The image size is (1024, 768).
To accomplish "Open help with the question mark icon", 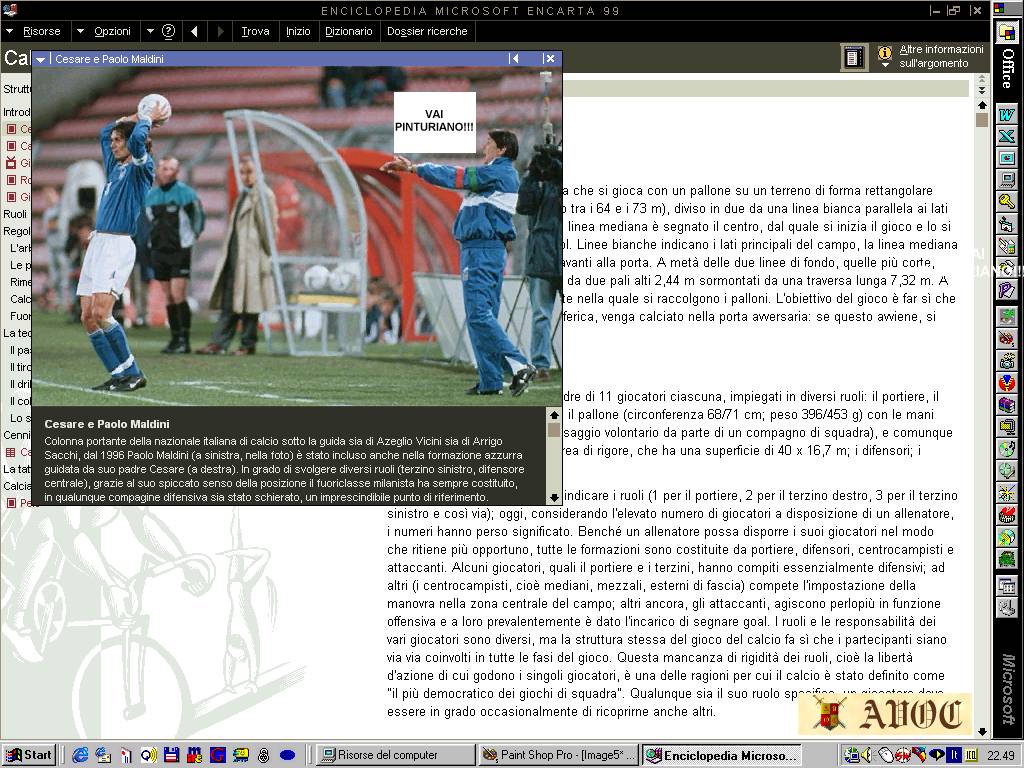I will point(168,31).
